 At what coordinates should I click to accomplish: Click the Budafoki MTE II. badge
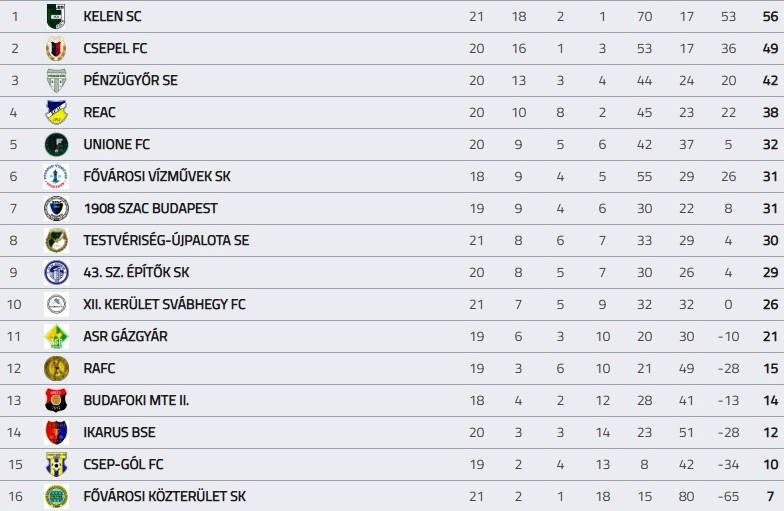tap(56, 400)
